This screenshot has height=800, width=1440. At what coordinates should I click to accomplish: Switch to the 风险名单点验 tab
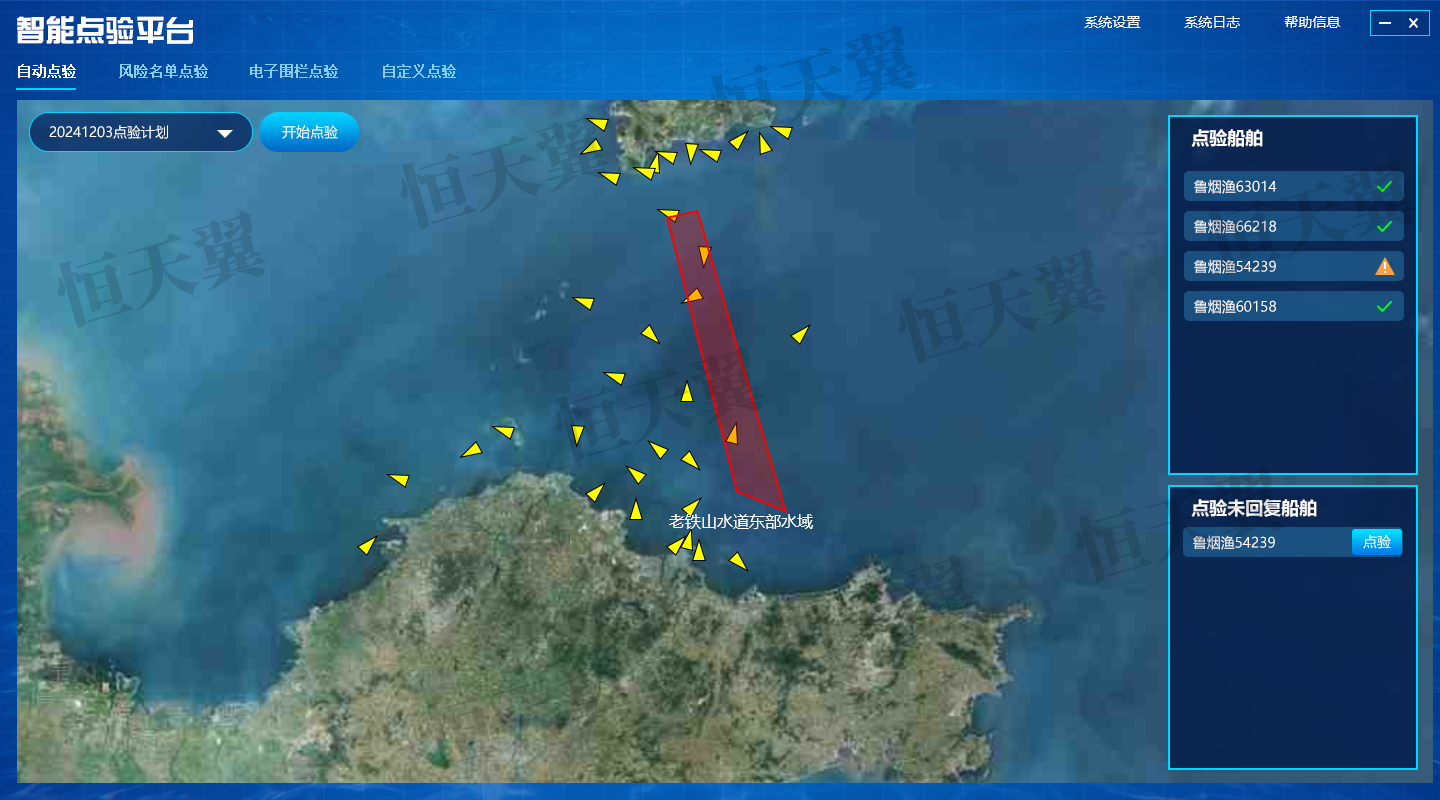click(x=163, y=71)
